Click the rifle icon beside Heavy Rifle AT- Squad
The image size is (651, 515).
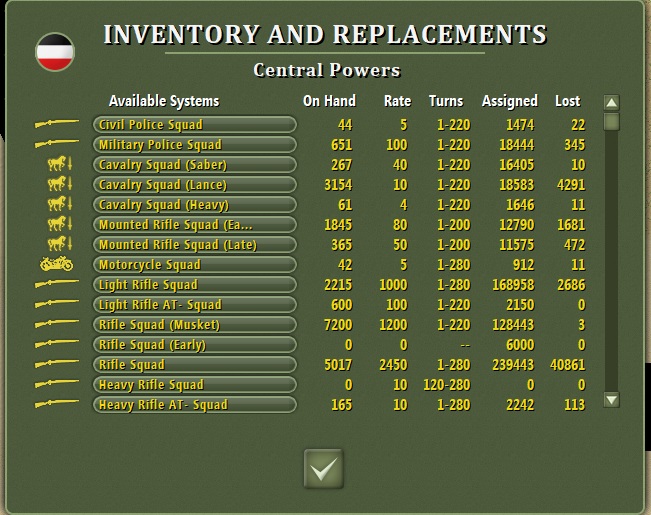click(56, 403)
